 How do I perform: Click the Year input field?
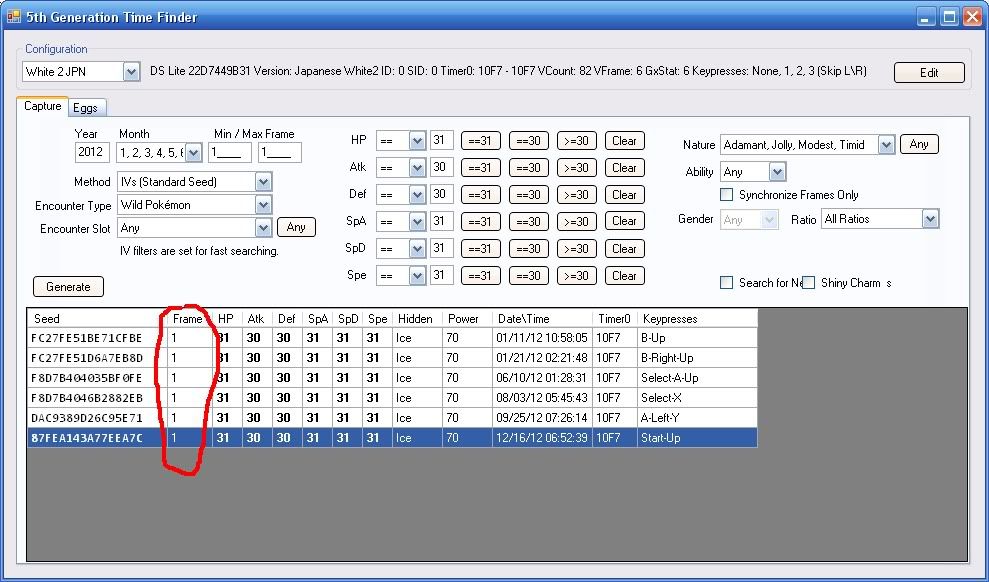(x=92, y=153)
